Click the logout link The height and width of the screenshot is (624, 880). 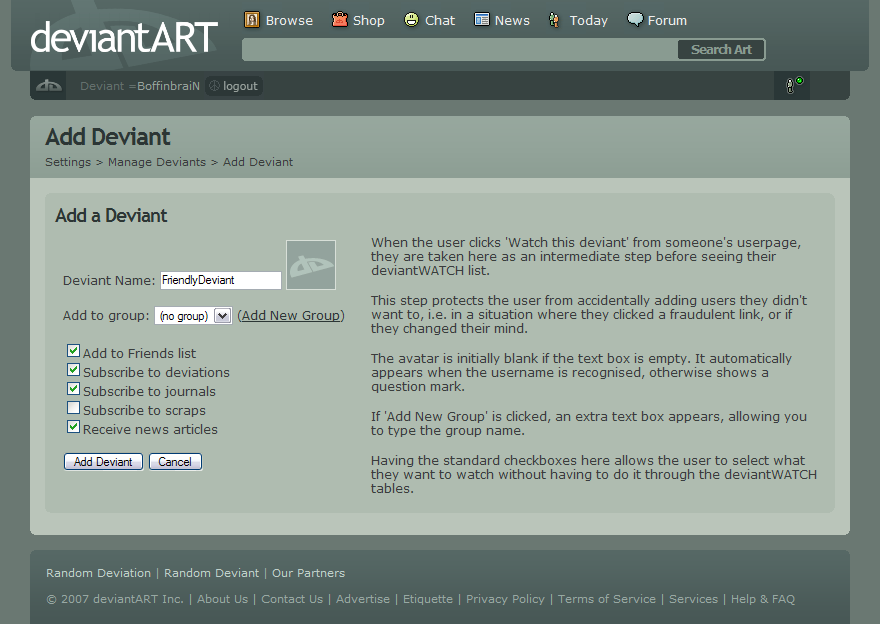coord(240,86)
